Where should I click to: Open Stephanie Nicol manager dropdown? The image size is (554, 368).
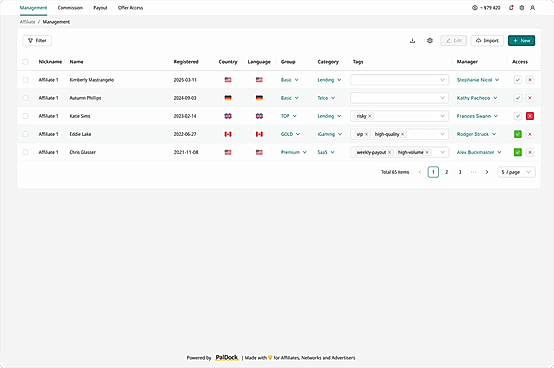(x=478, y=80)
